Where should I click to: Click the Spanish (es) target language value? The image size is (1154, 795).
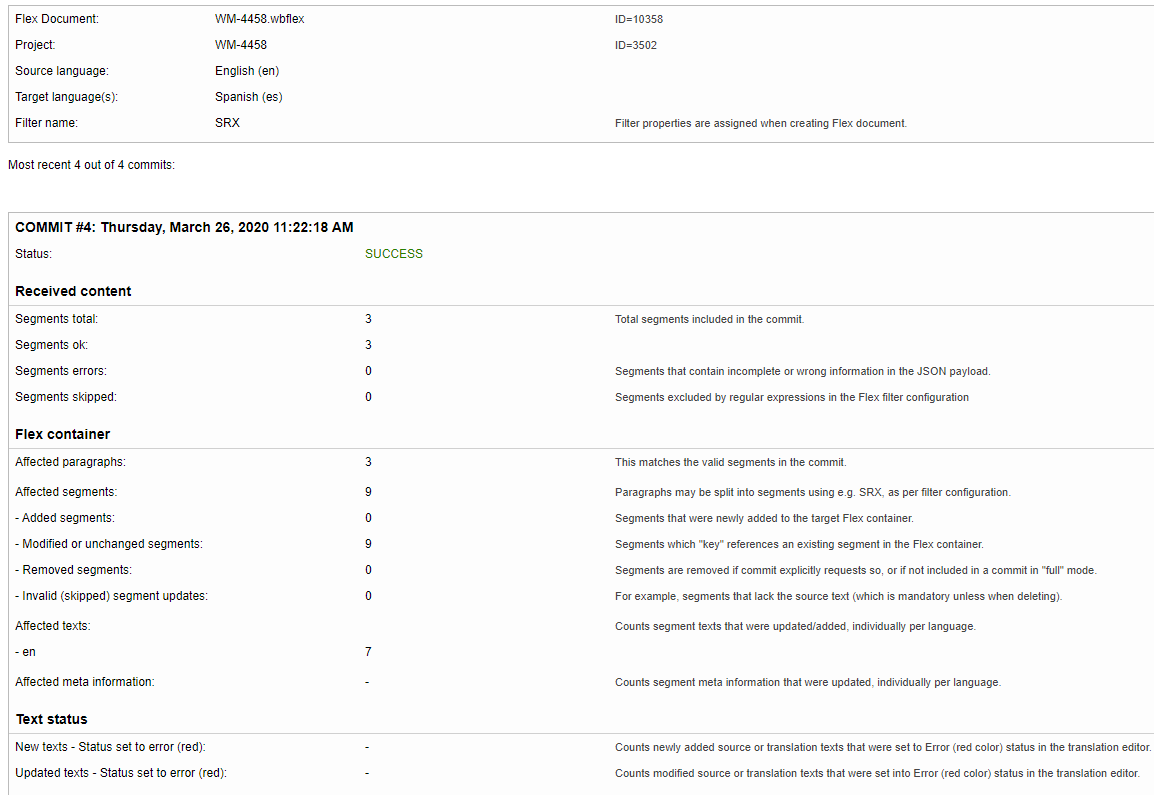[248, 97]
